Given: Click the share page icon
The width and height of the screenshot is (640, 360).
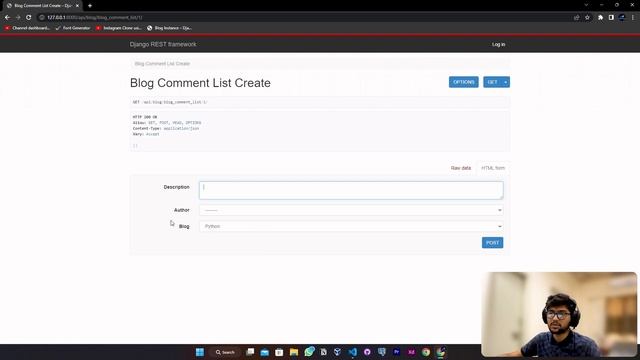Looking at the screenshot, I should coord(576,18).
